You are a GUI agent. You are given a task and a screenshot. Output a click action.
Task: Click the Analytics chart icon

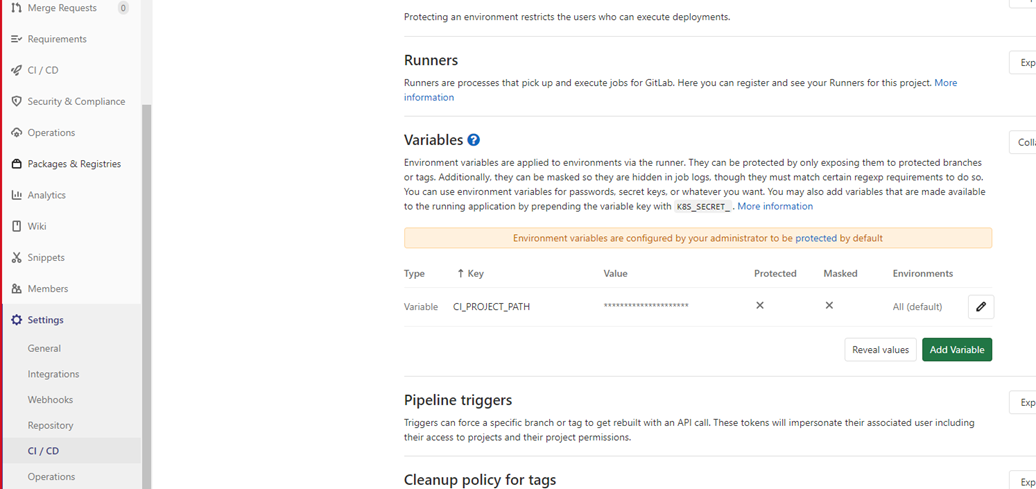click(16, 195)
